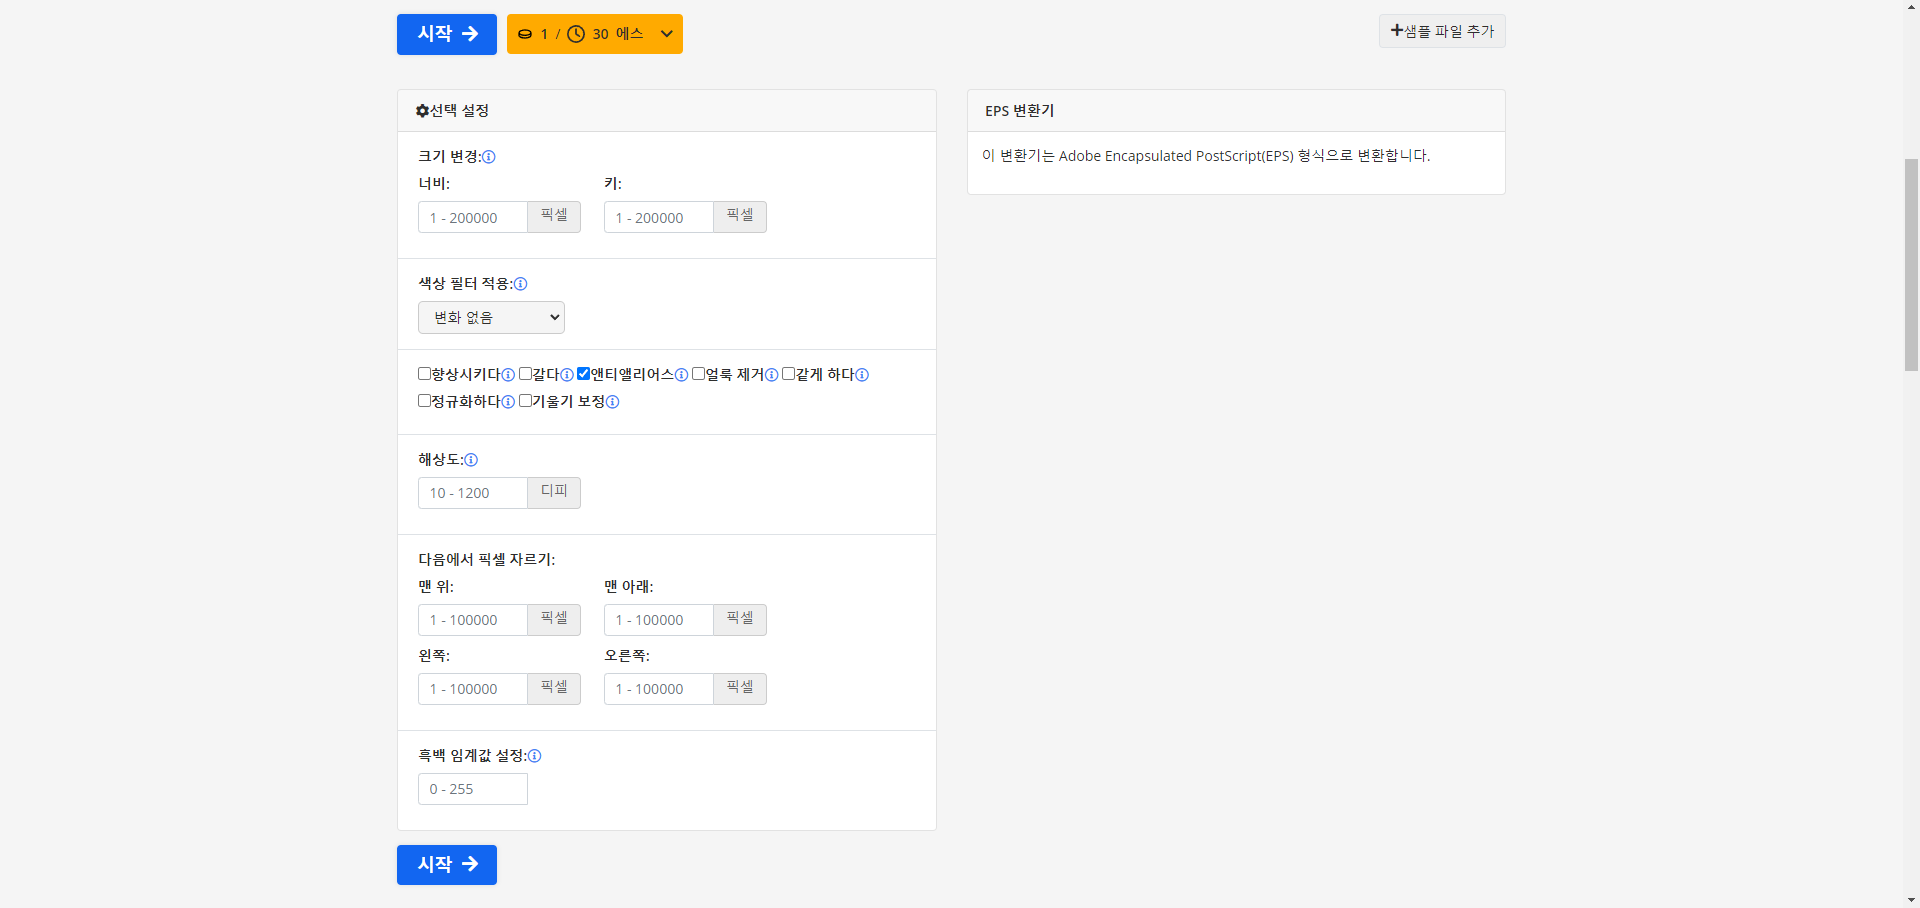The width and height of the screenshot is (1920, 908).
Task: Click the page vertical scrollbar thumb
Action: point(1911,264)
